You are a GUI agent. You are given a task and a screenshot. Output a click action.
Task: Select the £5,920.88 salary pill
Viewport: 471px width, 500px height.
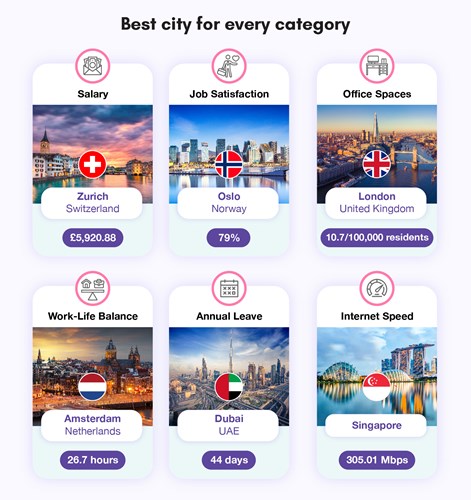click(93, 238)
